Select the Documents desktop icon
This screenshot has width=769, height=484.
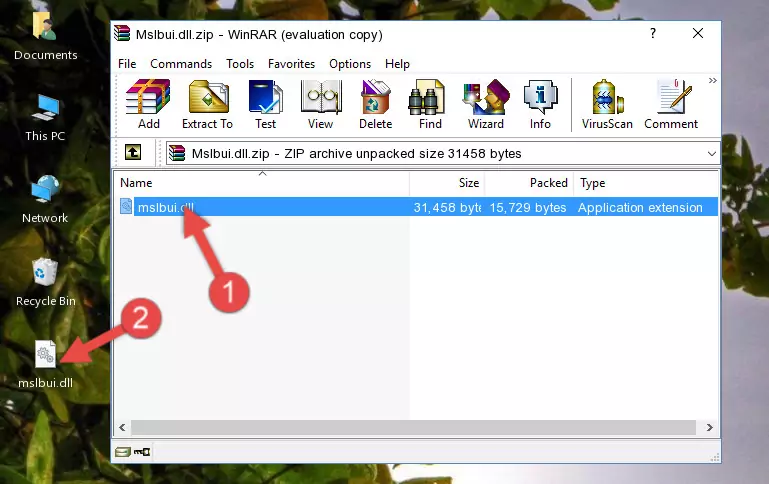[46, 35]
